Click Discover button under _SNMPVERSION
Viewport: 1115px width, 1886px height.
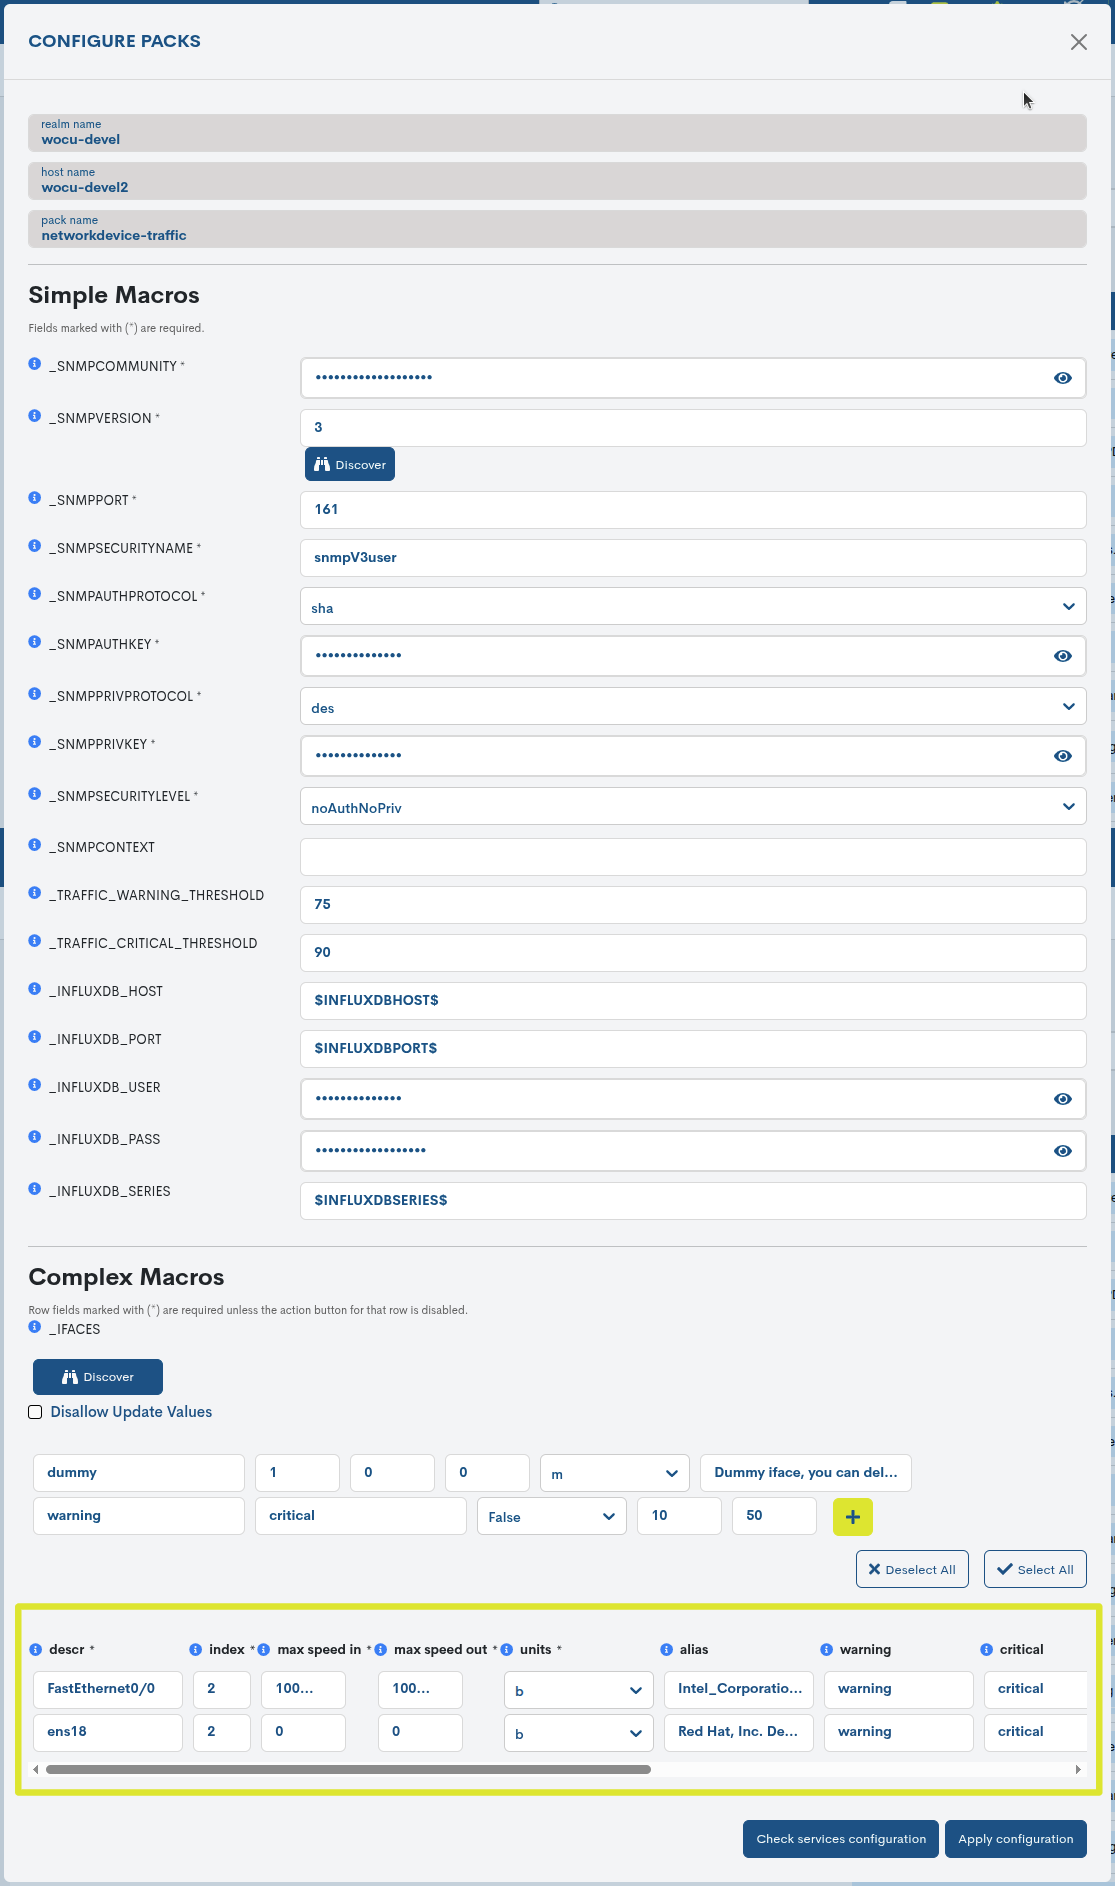tap(350, 464)
